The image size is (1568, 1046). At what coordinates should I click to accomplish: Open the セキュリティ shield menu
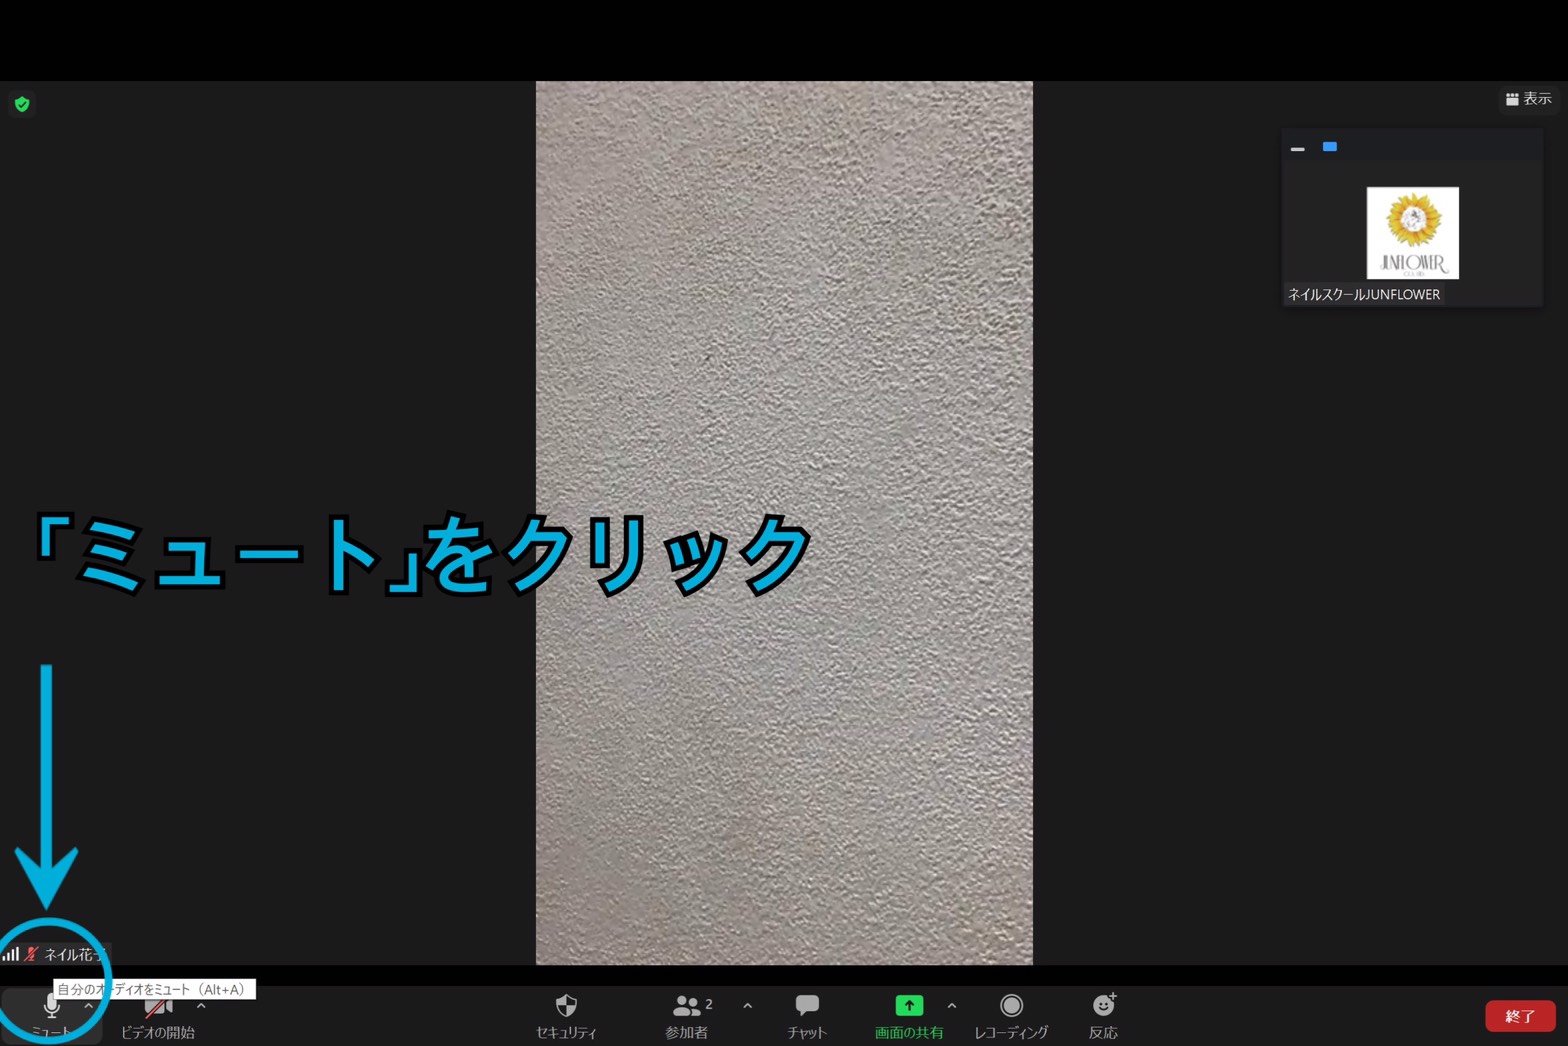tap(566, 1016)
